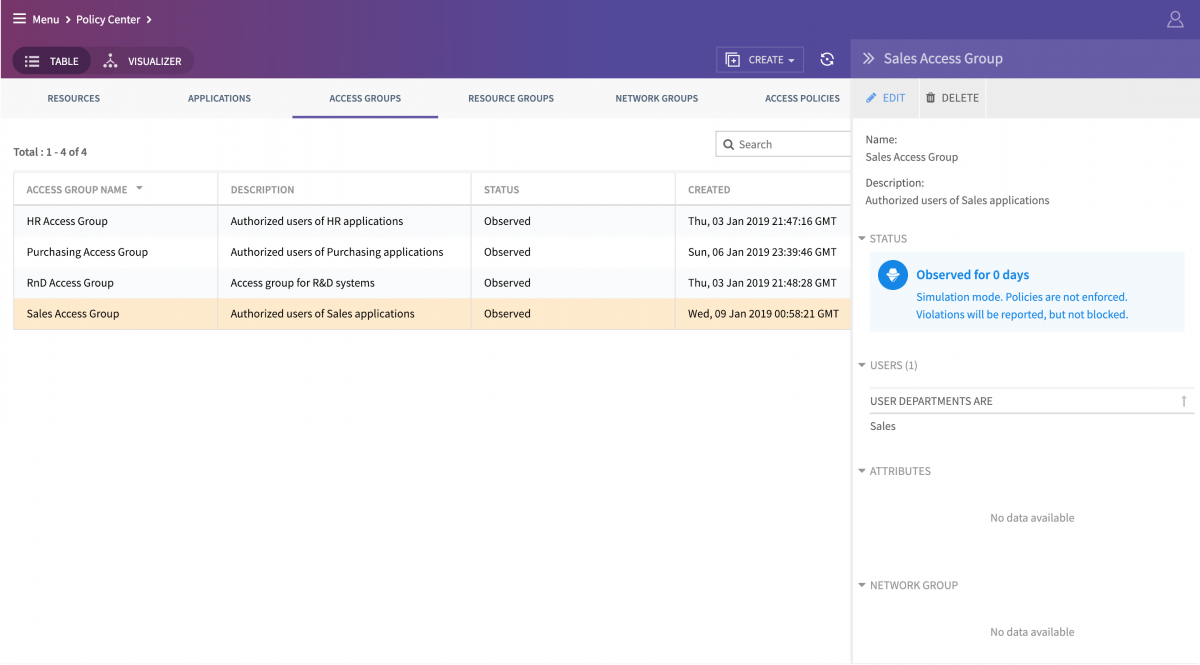Click the magnifier icon in the search box
The width and height of the screenshot is (1200, 665).
[x=730, y=144]
